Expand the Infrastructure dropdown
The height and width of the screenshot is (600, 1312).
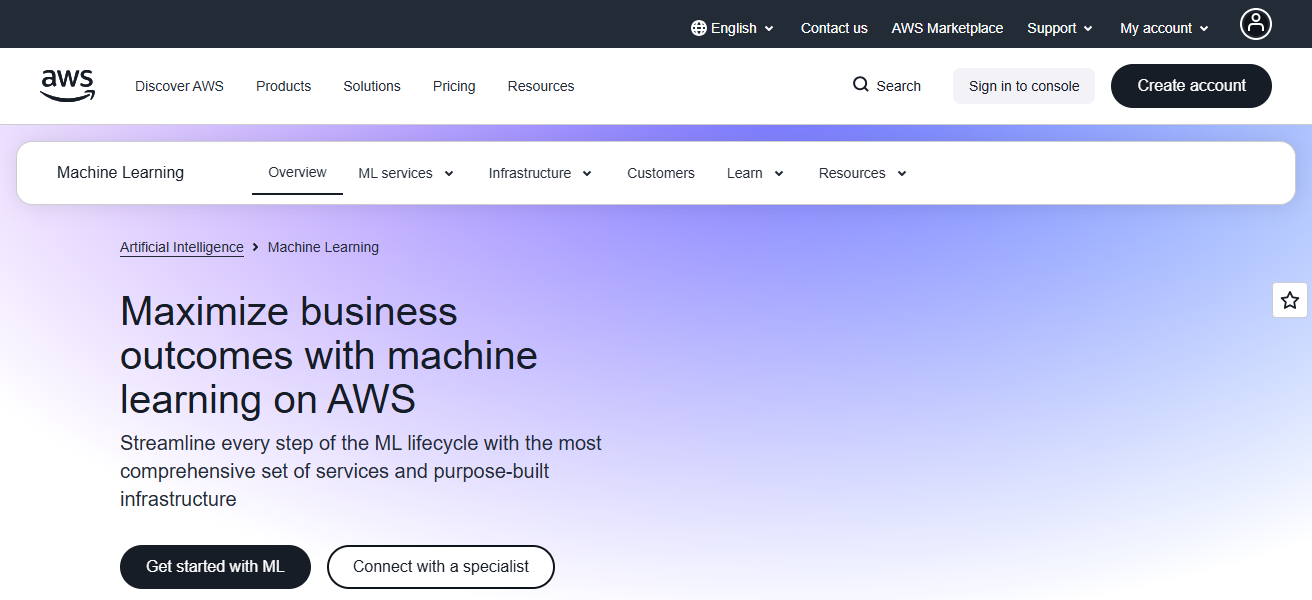pyautogui.click(x=540, y=172)
